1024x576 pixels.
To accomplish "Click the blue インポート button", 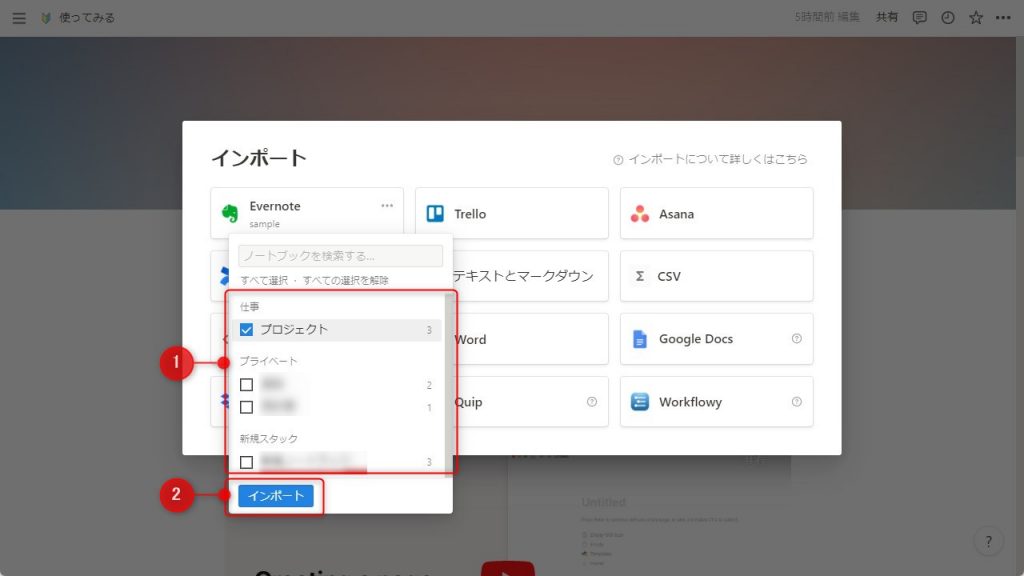I will [x=276, y=496].
